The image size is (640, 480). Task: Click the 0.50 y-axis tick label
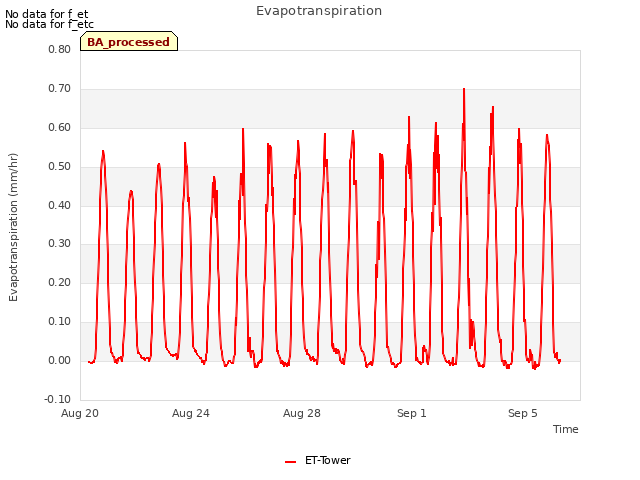[60, 167]
